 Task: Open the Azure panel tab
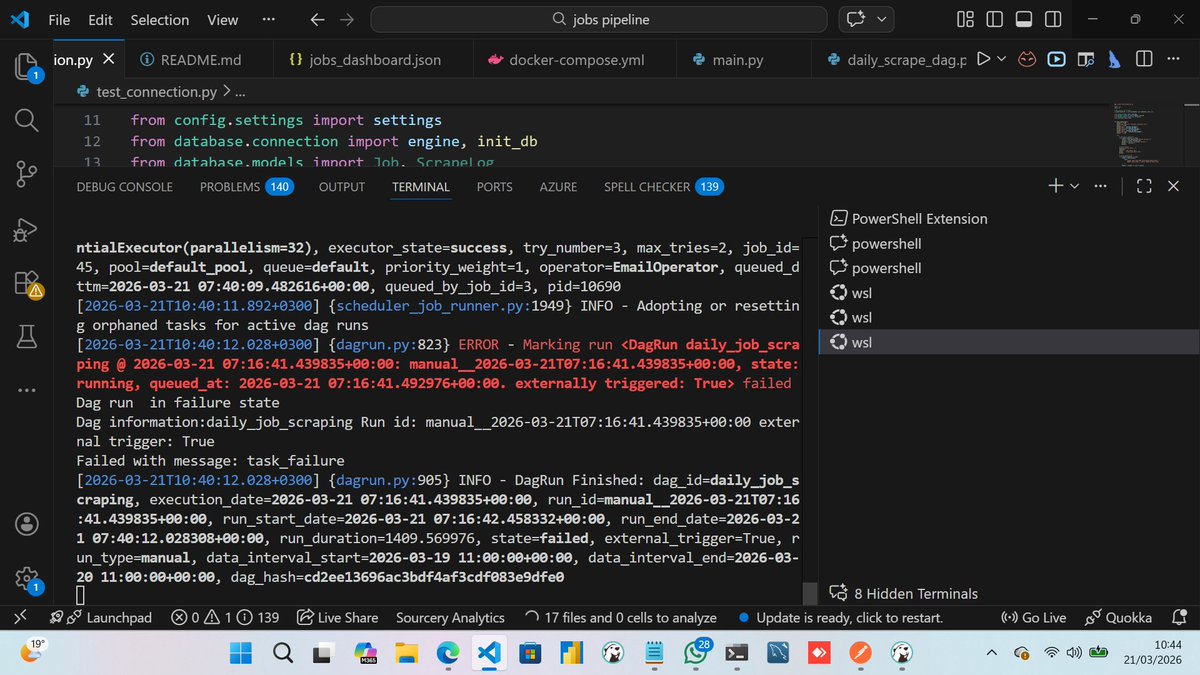[558, 186]
